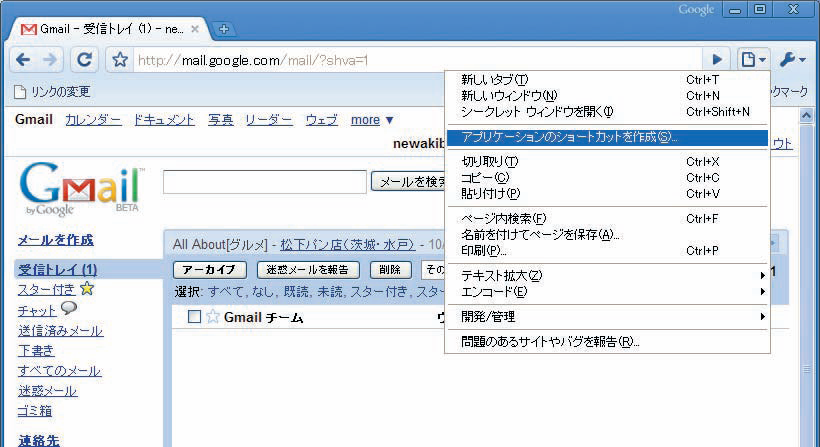This screenshot has width=820, height=447.
Task: Click the 迷惑メールを報告 button
Action: (308, 270)
